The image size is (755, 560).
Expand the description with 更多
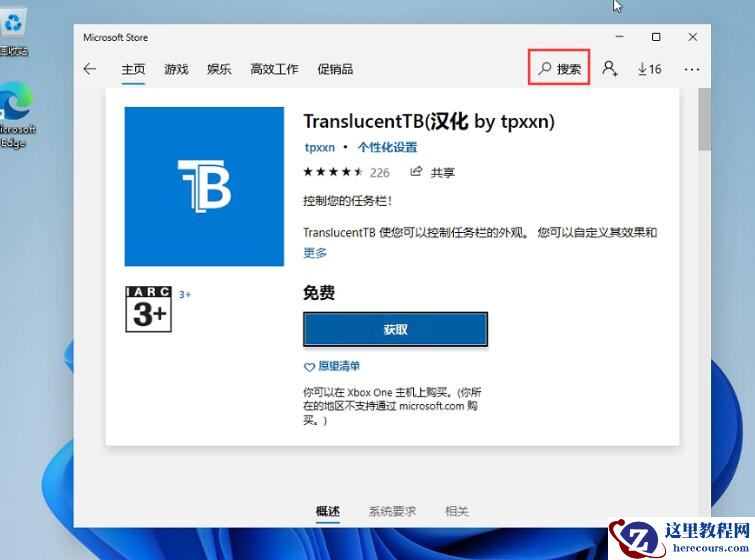[x=315, y=253]
